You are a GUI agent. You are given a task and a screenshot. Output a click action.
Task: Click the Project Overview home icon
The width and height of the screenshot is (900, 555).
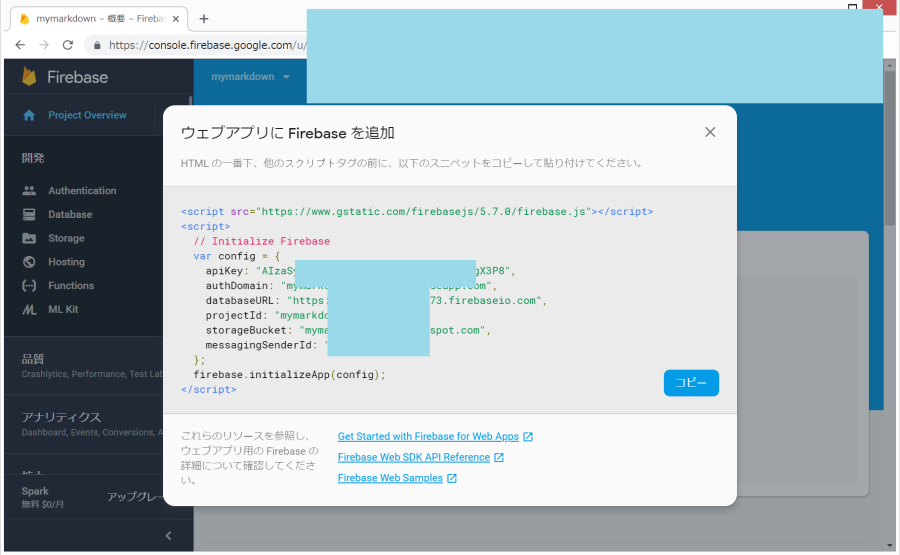[30, 115]
